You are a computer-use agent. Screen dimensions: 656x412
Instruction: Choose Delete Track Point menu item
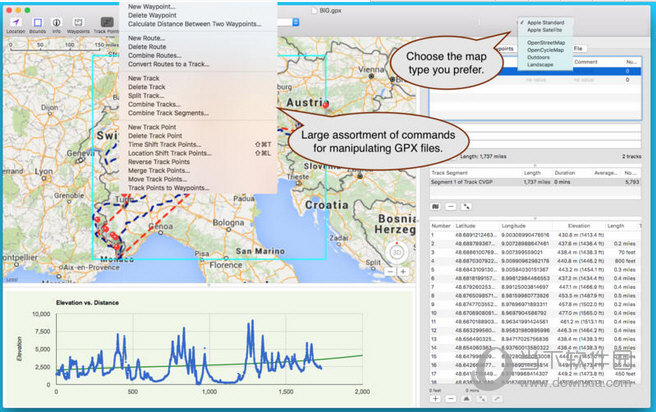coord(155,136)
